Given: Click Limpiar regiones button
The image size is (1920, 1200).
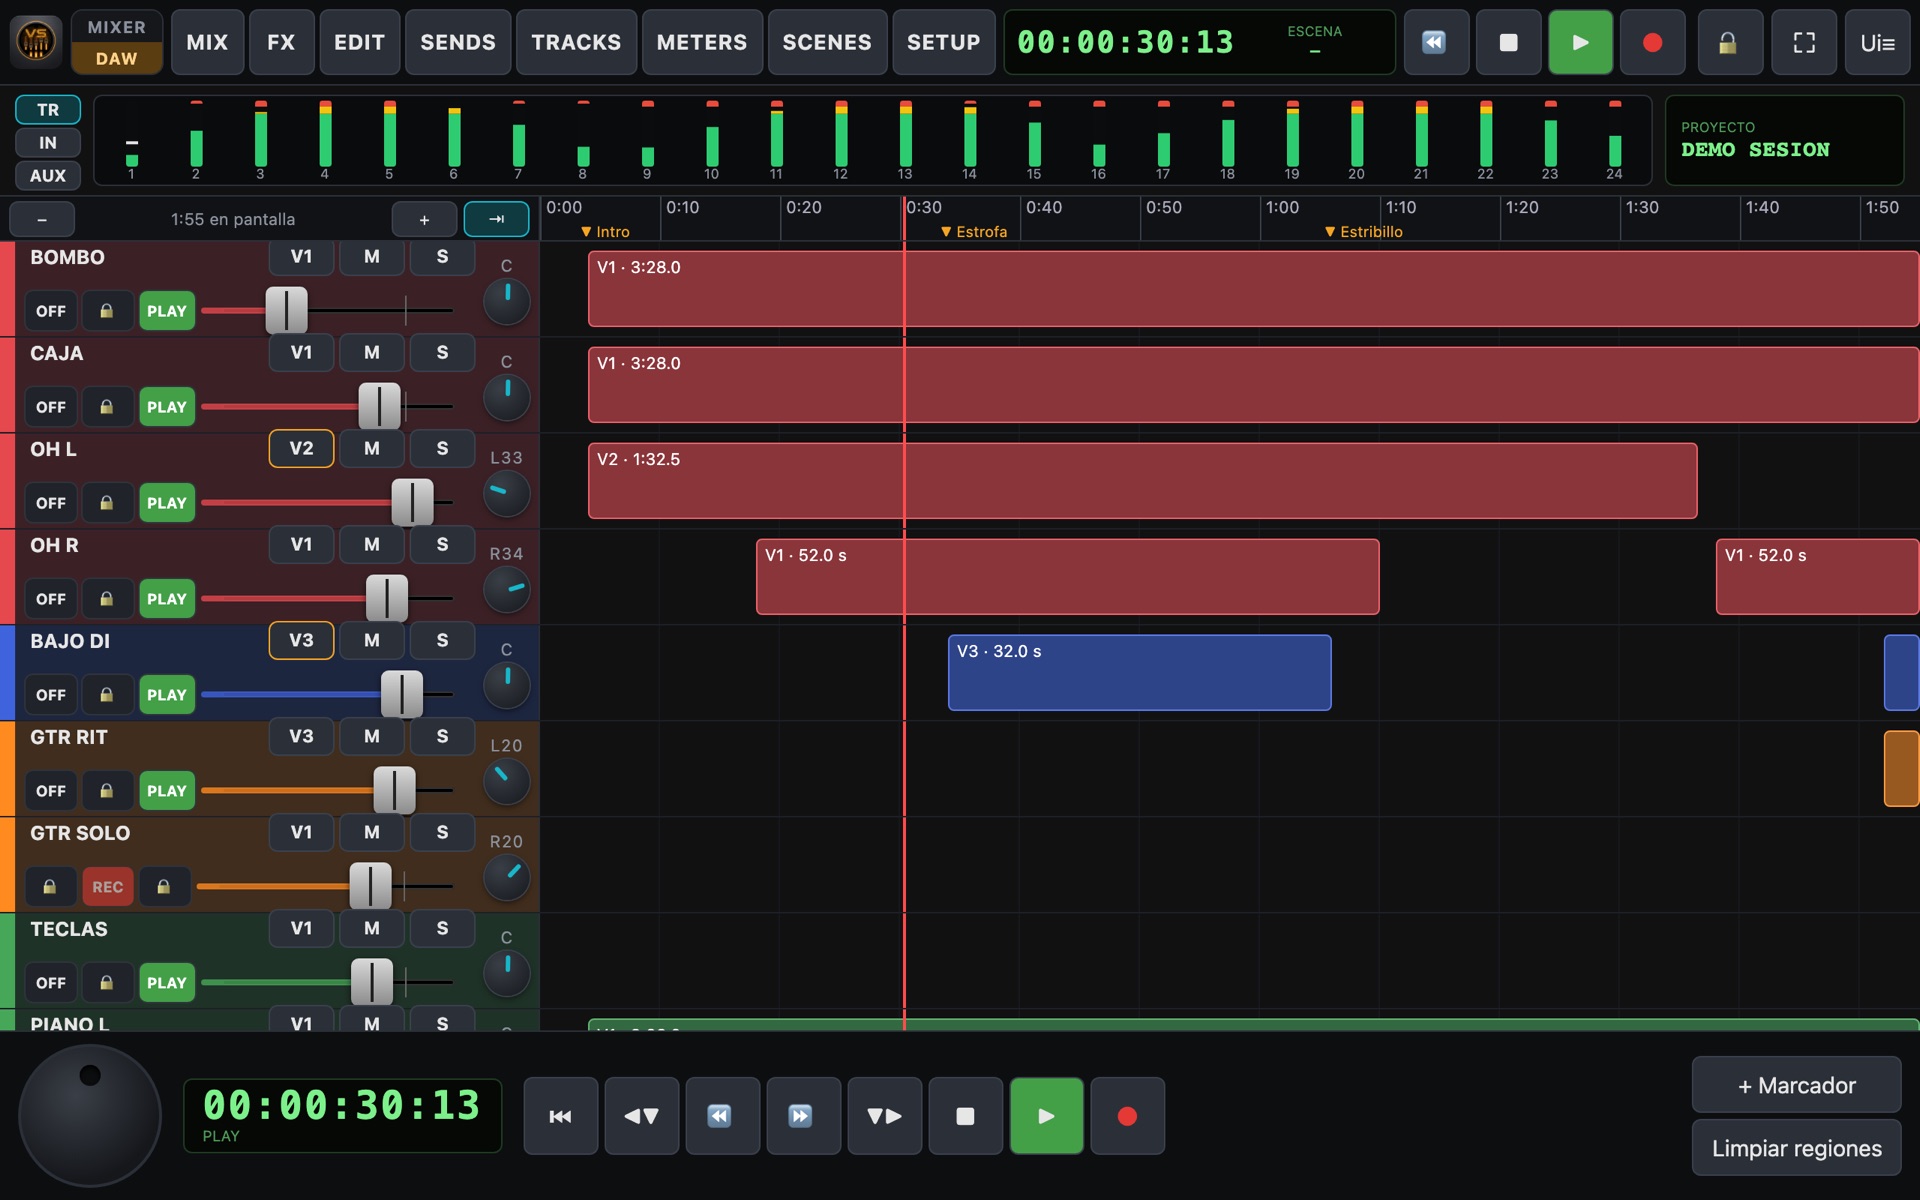Looking at the screenshot, I should (x=1797, y=1148).
